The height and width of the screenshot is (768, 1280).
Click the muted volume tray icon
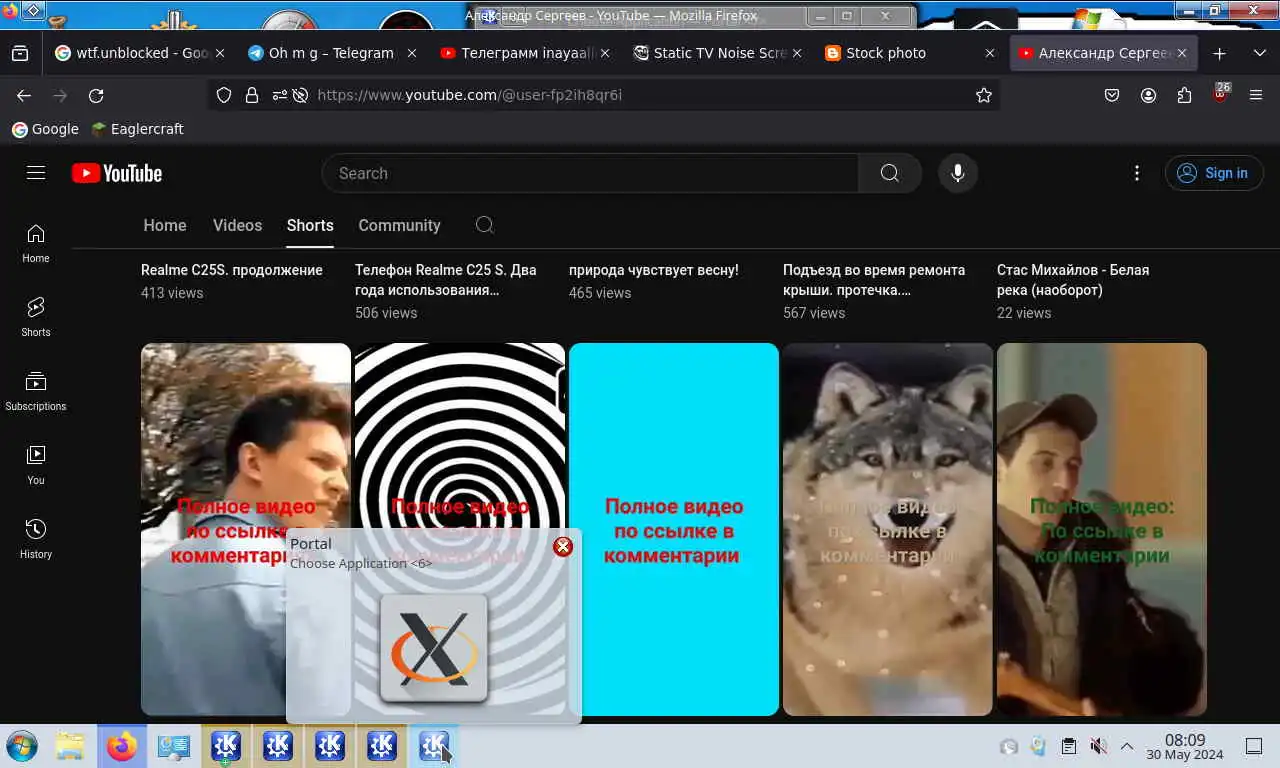1098,746
